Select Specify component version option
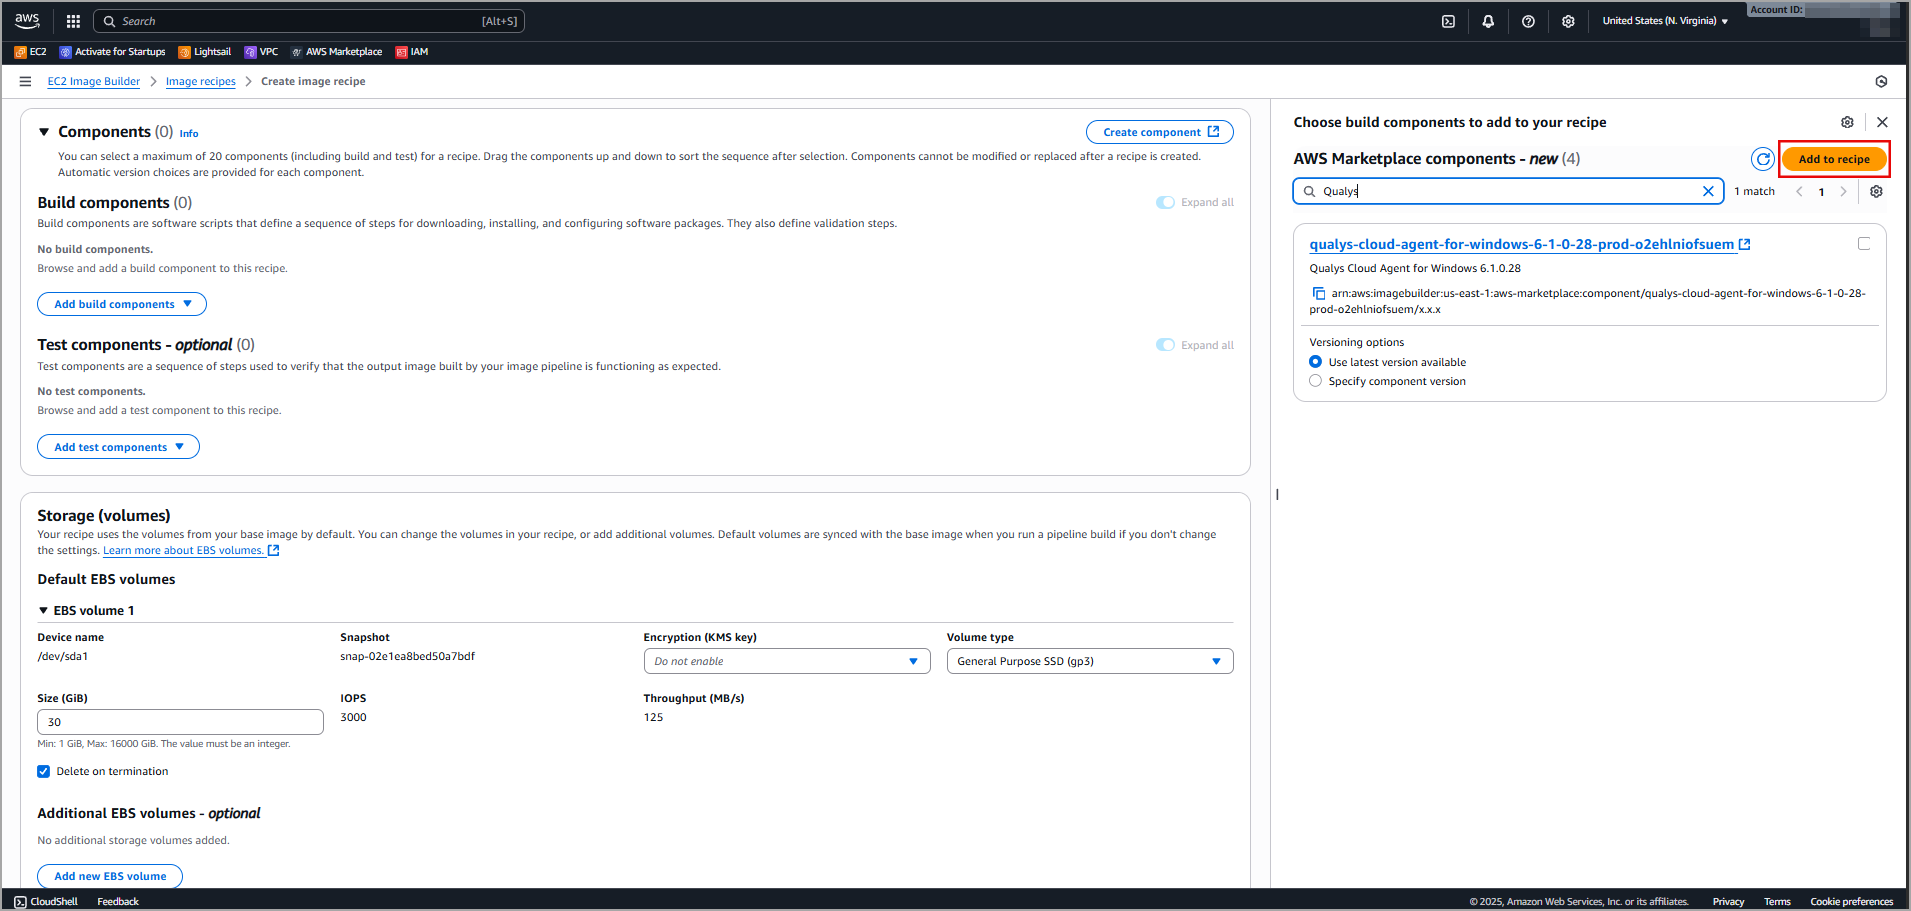Viewport: 1911px width, 911px height. (1316, 381)
